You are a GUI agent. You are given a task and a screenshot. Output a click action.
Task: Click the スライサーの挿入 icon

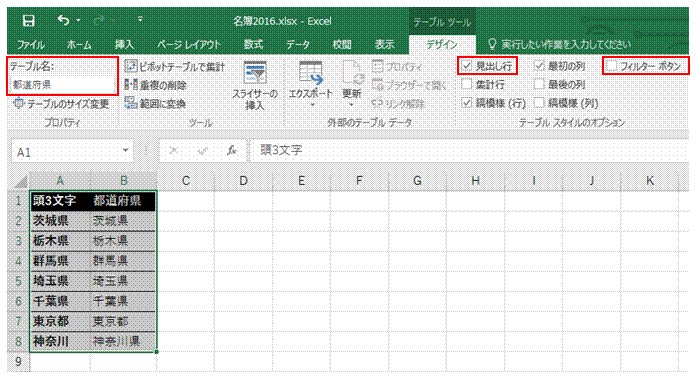pyautogui.click(x=255, y=73)
